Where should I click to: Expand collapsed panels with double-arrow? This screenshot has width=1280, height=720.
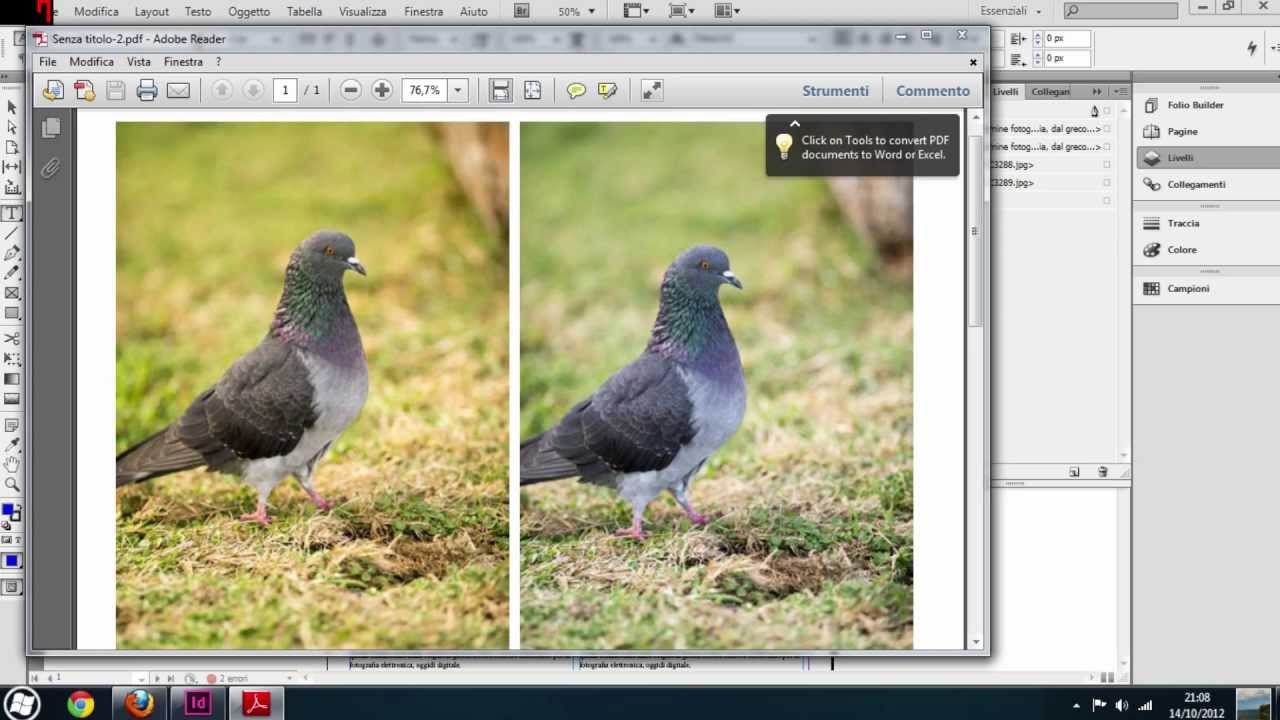coord(1097,91)
